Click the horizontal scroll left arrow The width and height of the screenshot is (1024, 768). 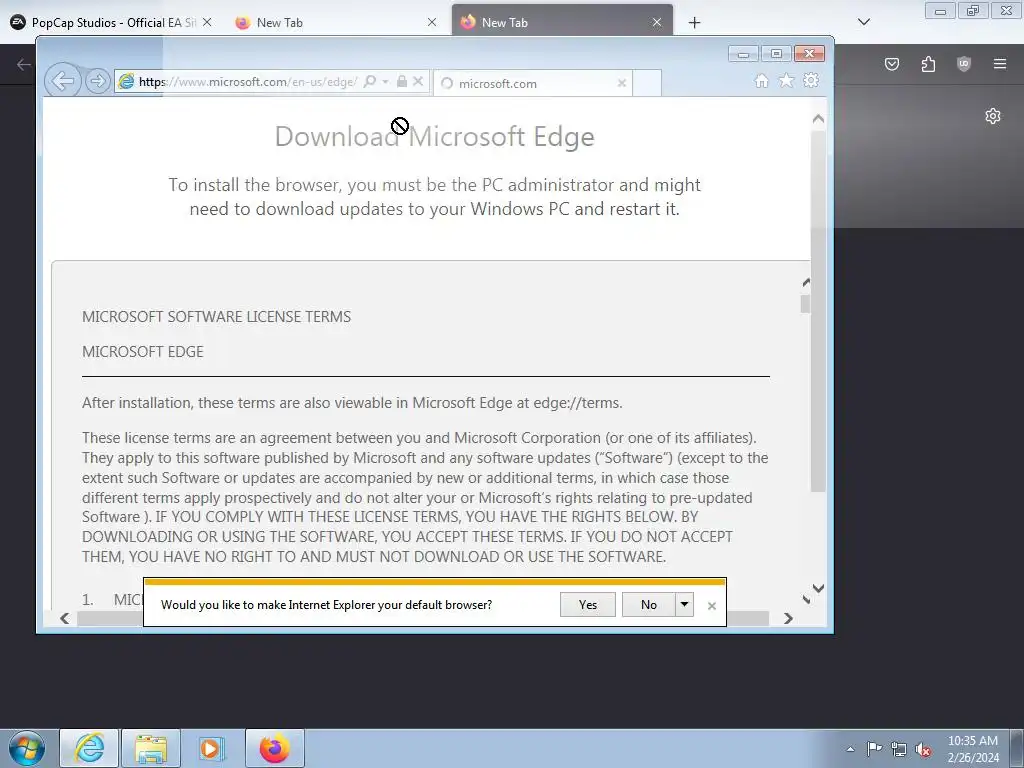(64, 618)
